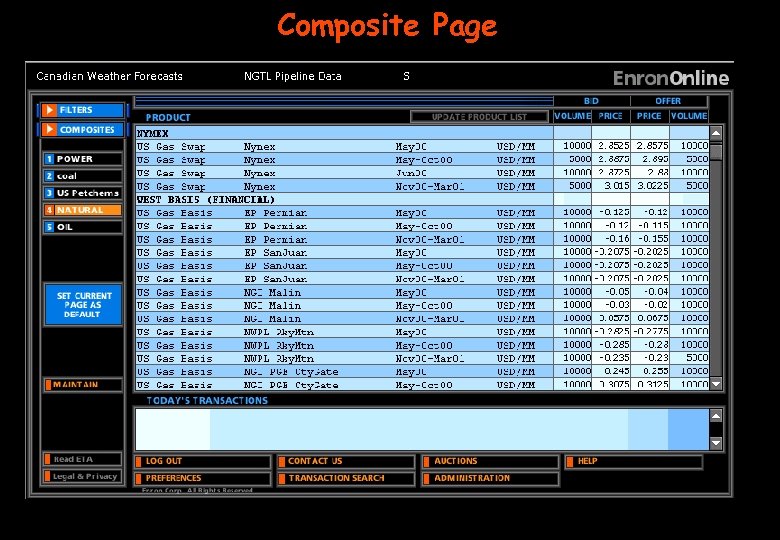780x540 pixels.
Task: Click bid price 3.015
Action: tap(611, 186)
